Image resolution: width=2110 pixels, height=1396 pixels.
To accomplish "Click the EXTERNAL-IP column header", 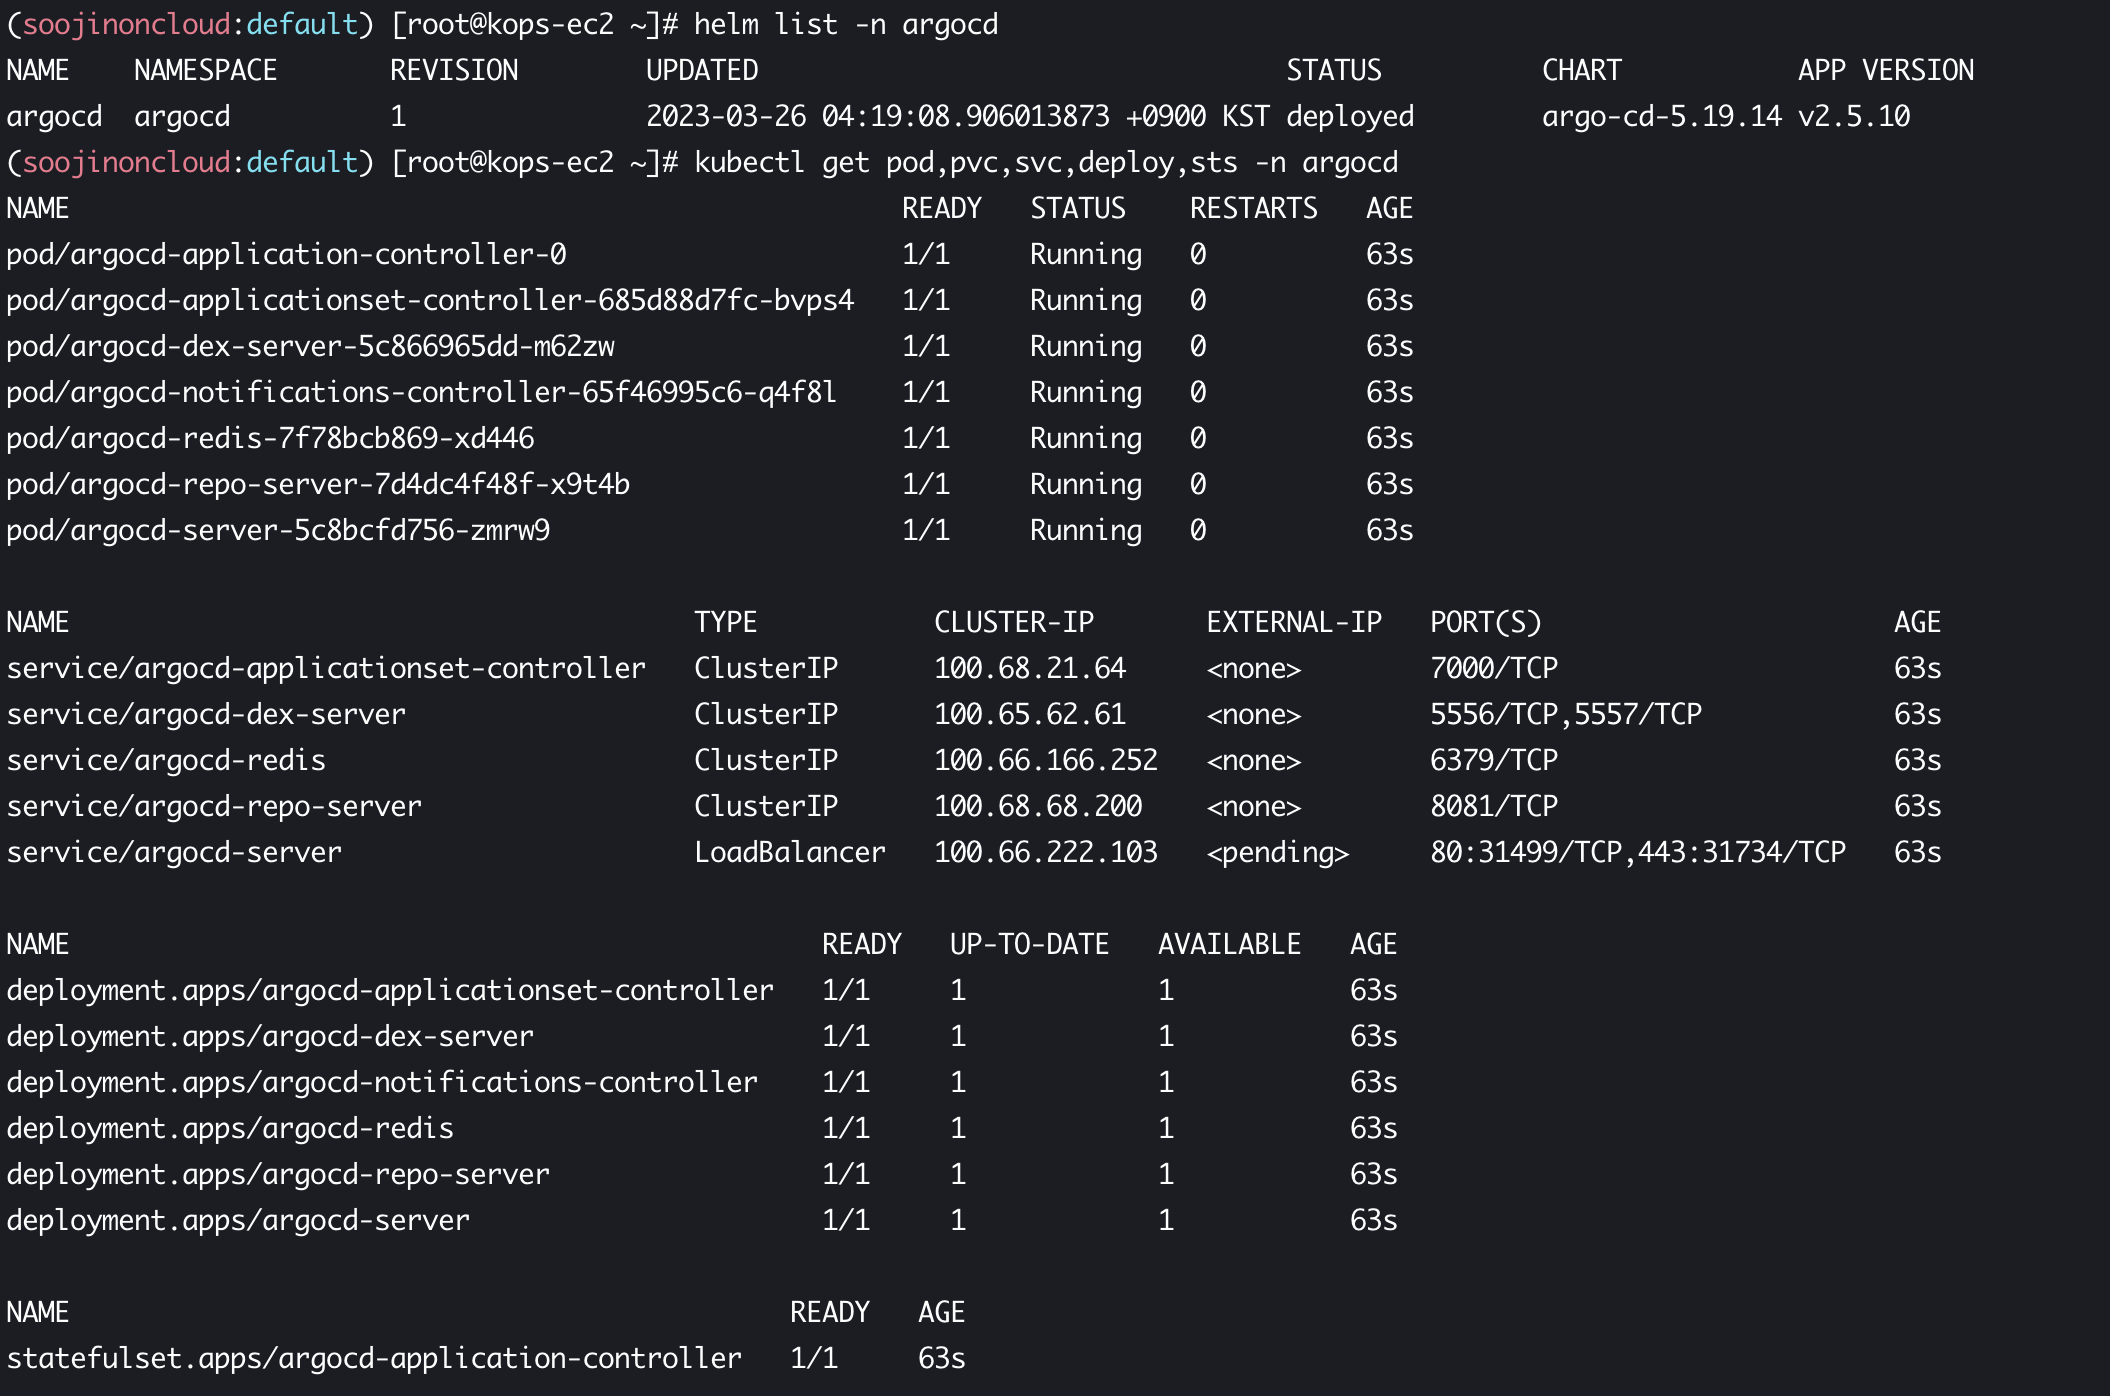I will [x=1293, y=622].
